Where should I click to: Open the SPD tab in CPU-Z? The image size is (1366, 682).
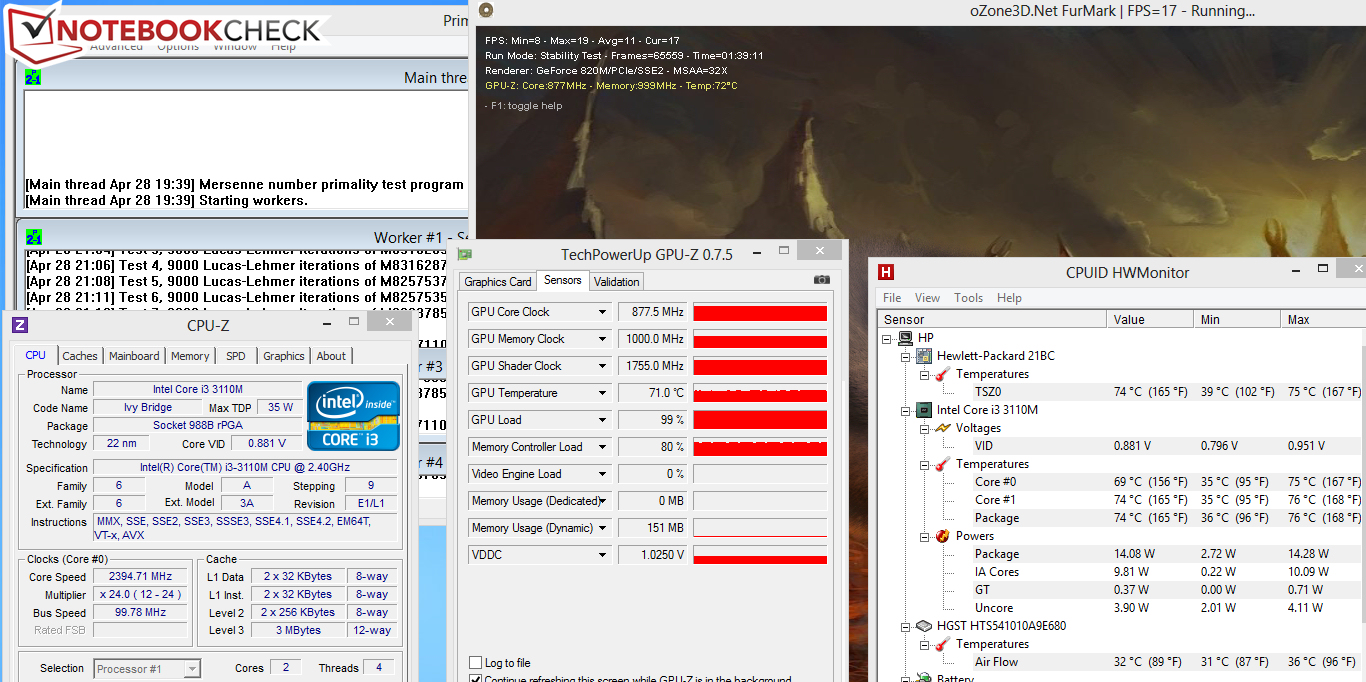pyautogui.click(x=236, y=356)
